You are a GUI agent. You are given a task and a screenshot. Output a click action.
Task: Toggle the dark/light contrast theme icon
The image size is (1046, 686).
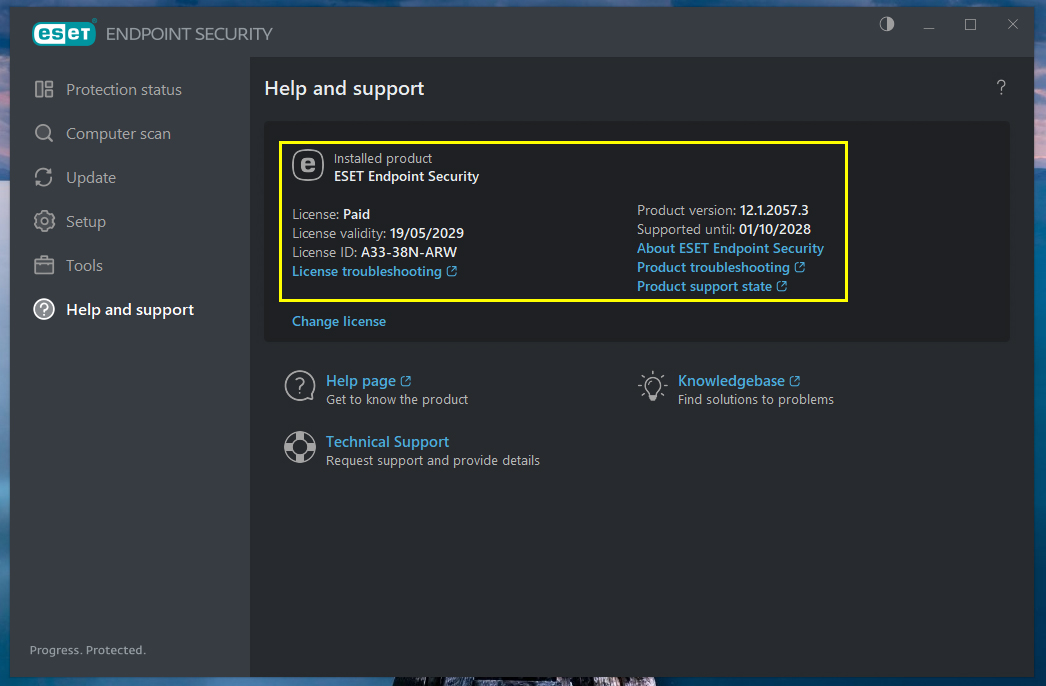coord(887,25)
